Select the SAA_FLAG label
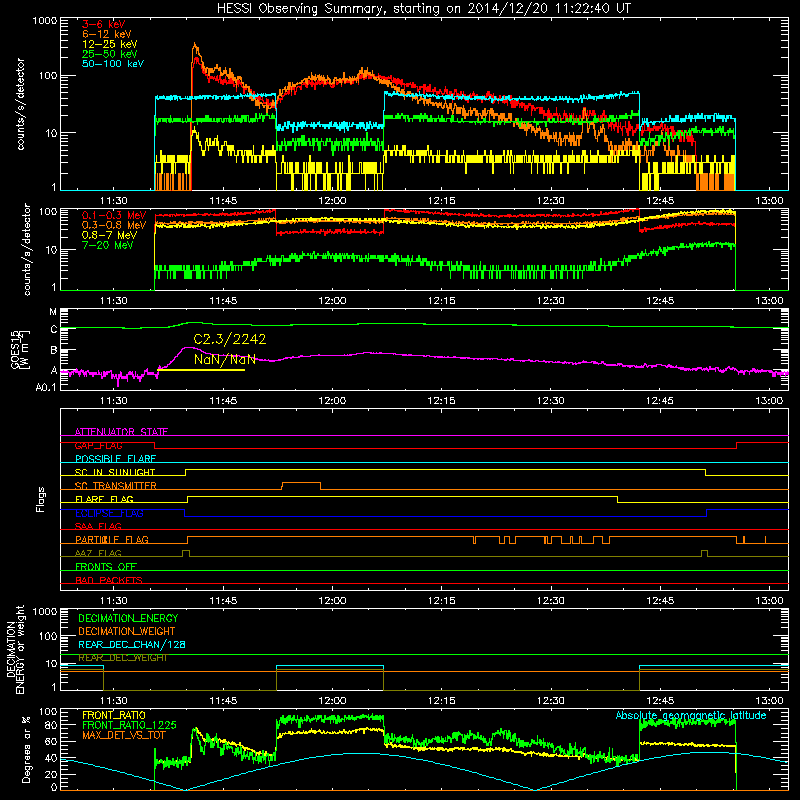 coord(98,526)
